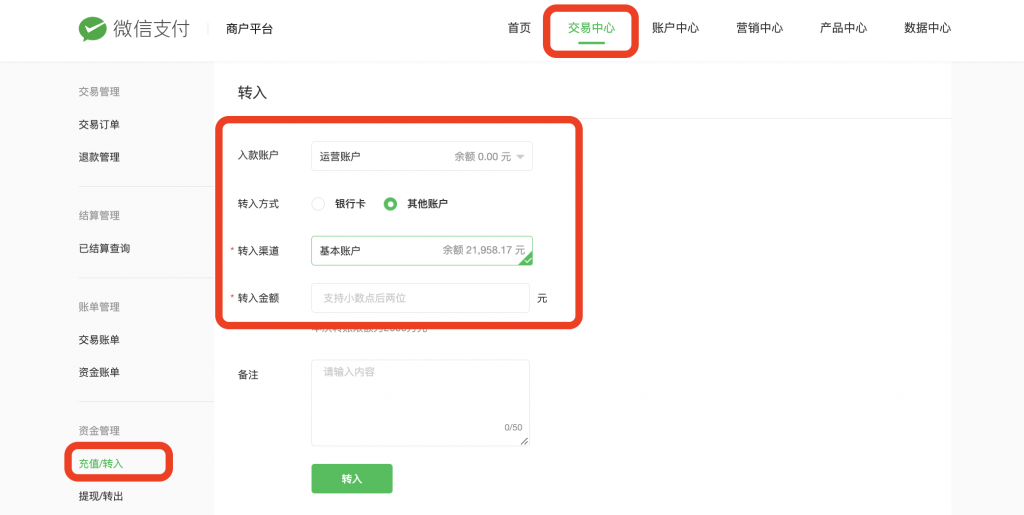Image resolution: width=1024 pixels, height=515 pixels.
Task: Expand the 入款账户 dropdown arrow
Action: coord(520,157)
